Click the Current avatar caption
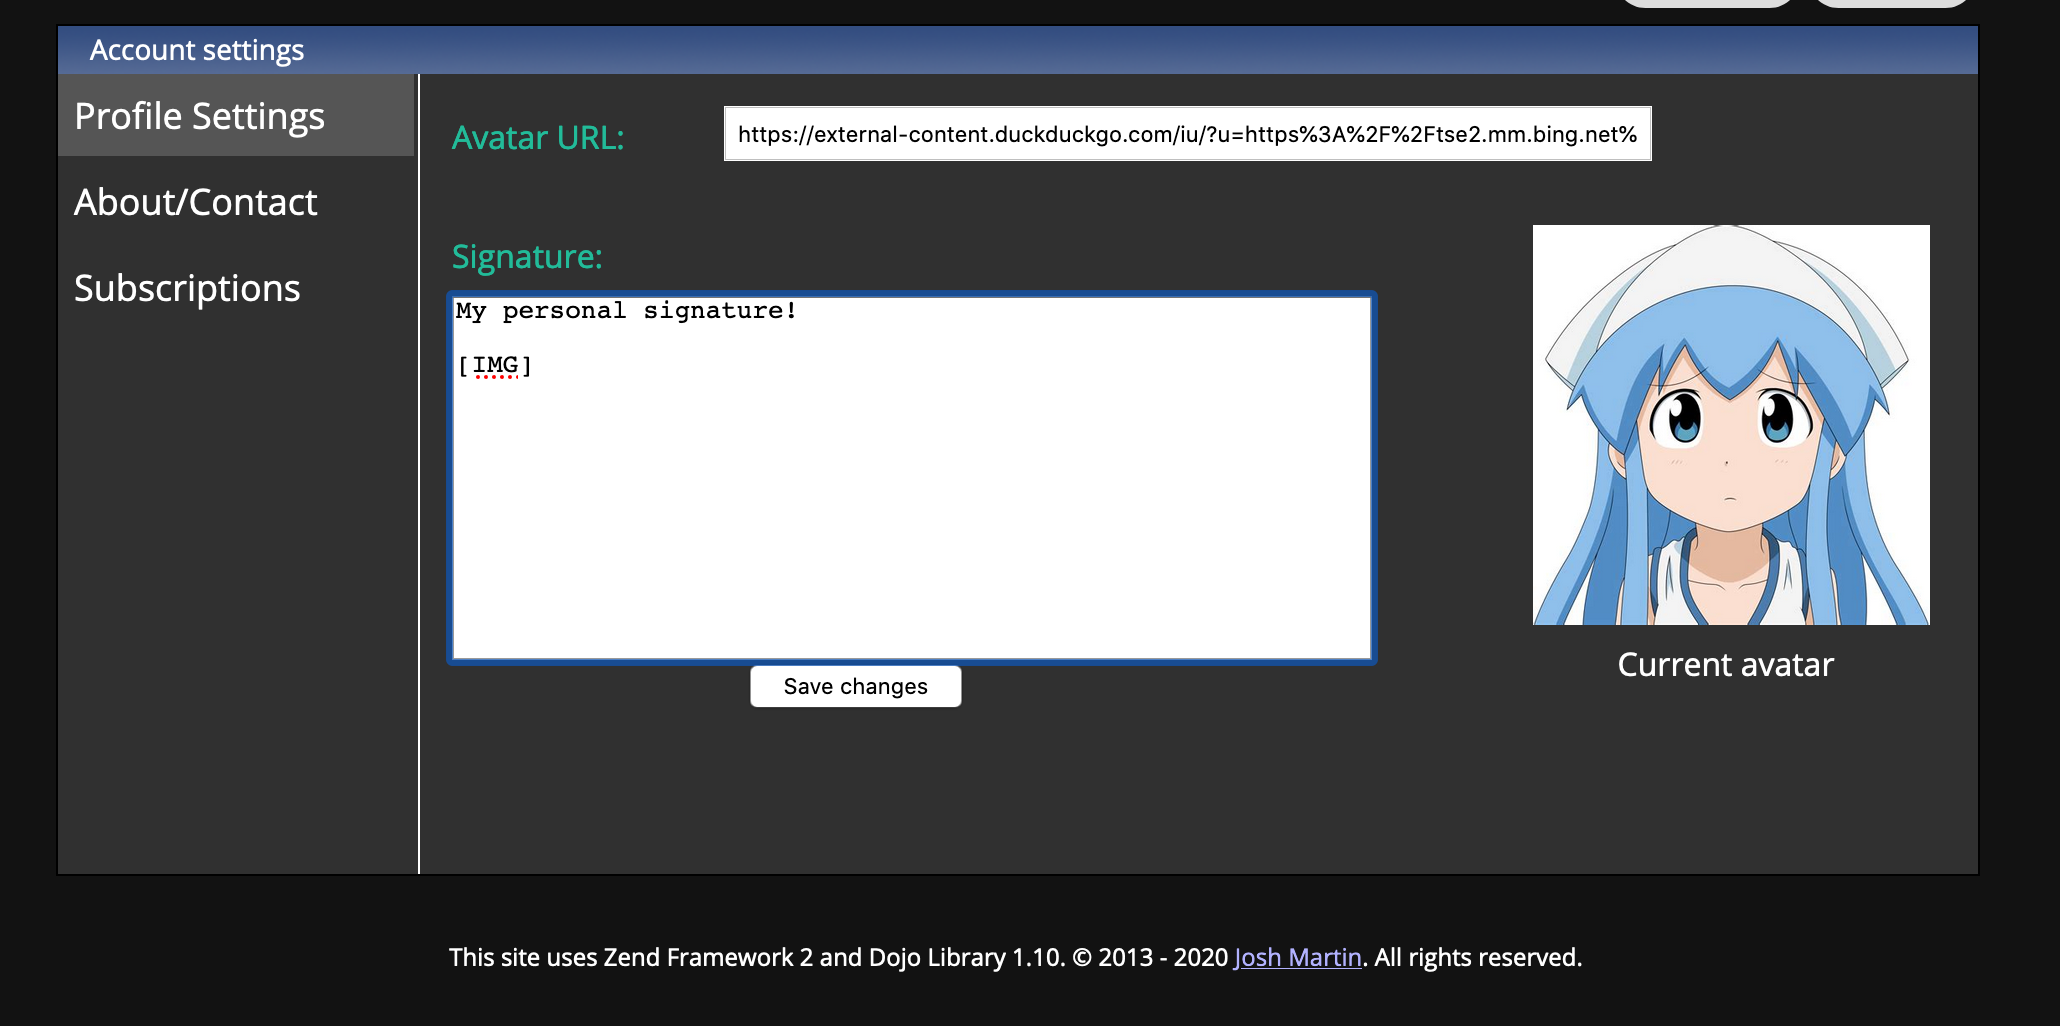 (x=1726, y=664)
